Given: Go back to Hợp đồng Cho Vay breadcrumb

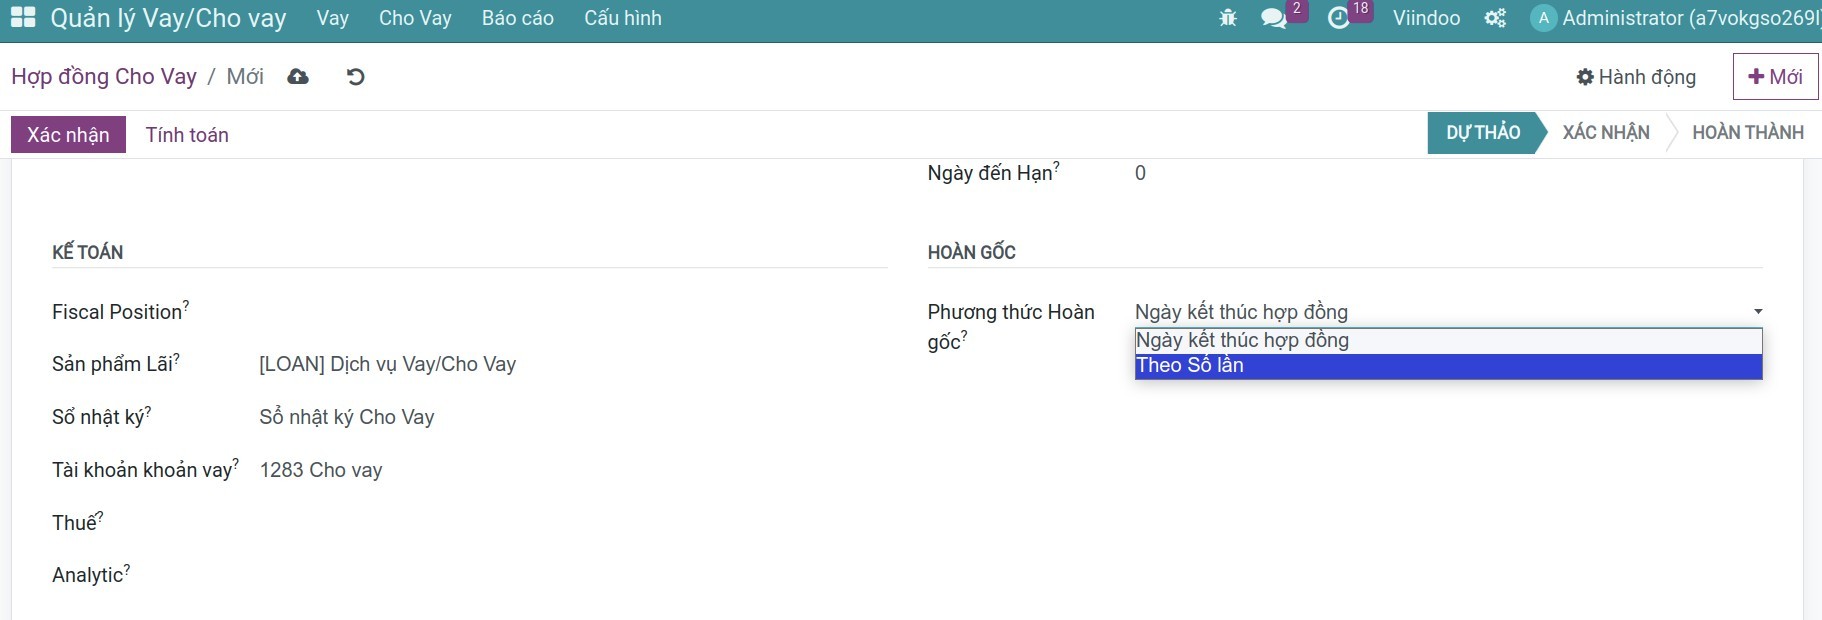Looking at the screenshot, I should pos(104,77).
